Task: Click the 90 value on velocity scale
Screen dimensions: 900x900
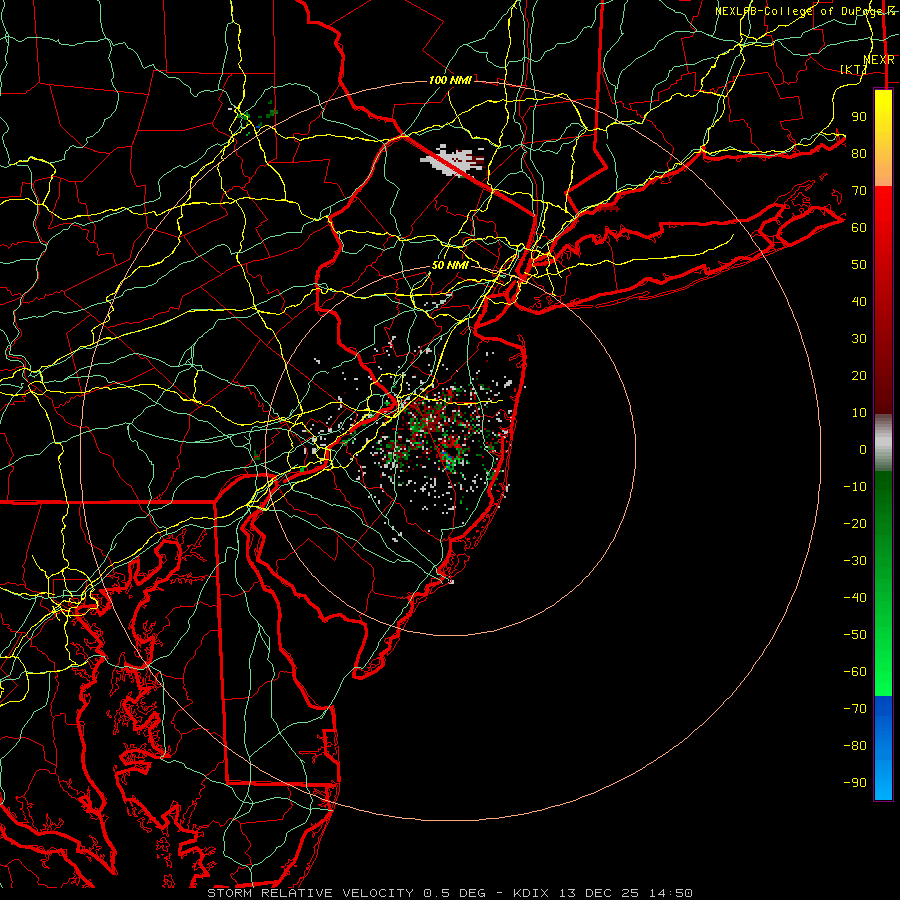Action: point(859,117)
